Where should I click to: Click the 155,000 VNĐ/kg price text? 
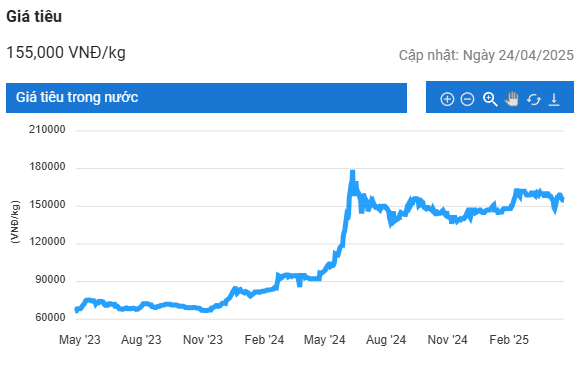(x=66, y=52)
